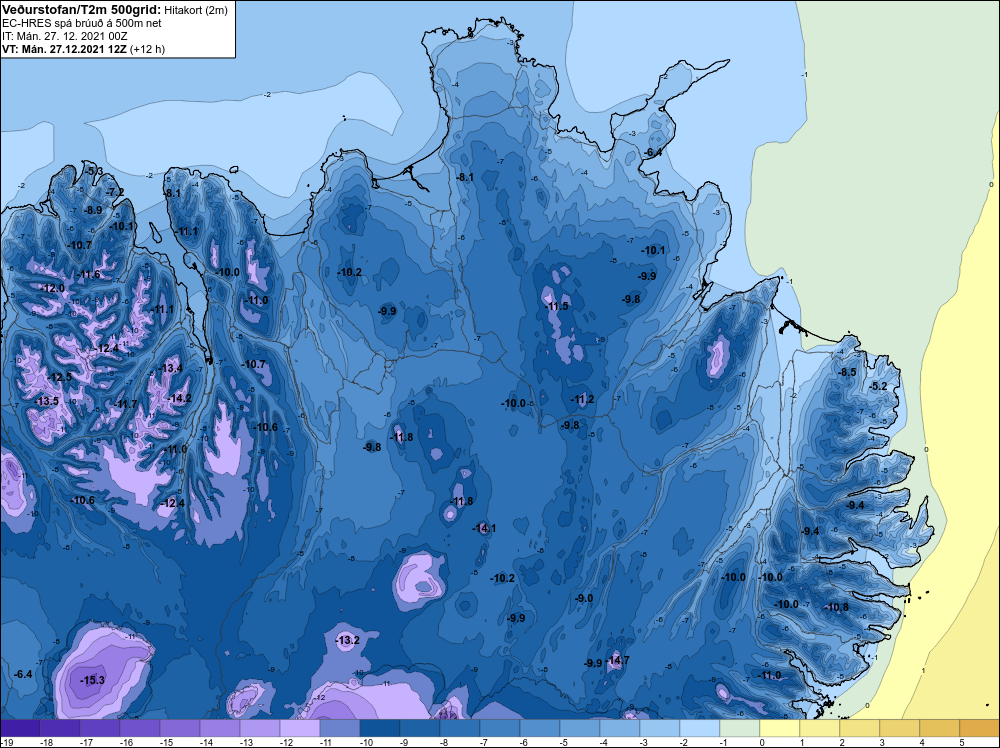Select the -3 legend label

pyautogui.click(x=644, y=742)
